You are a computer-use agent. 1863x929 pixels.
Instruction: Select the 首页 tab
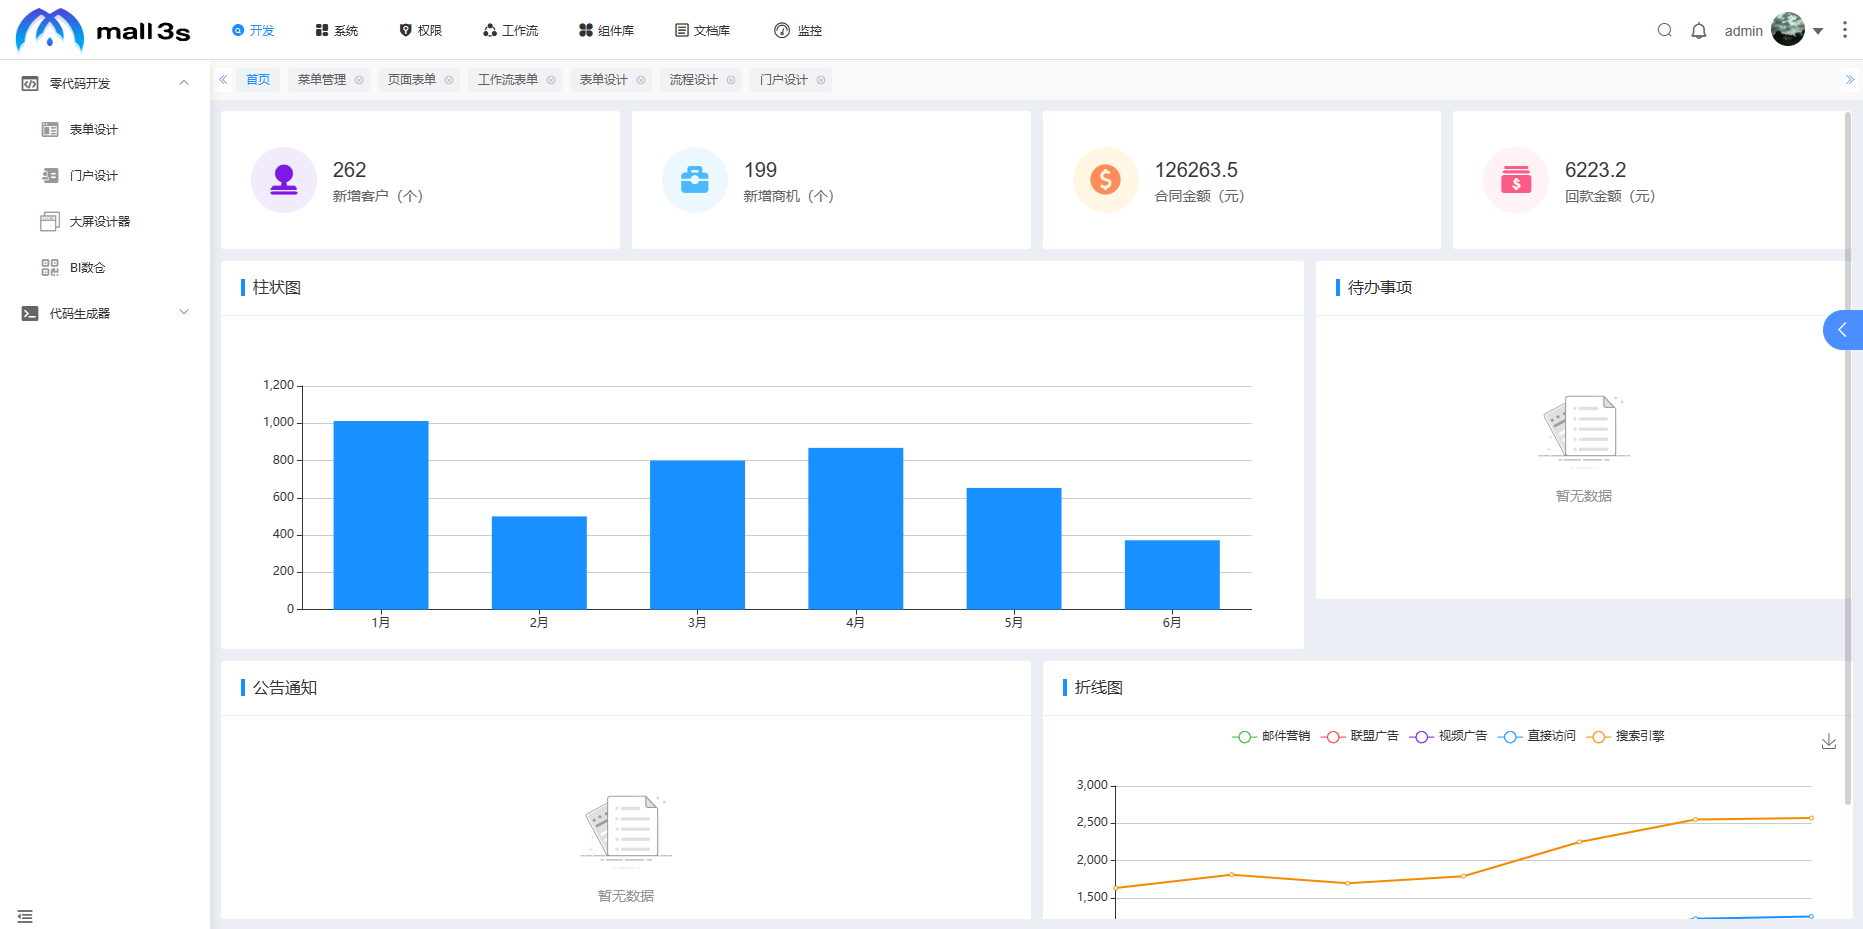(x=258, y=80)
